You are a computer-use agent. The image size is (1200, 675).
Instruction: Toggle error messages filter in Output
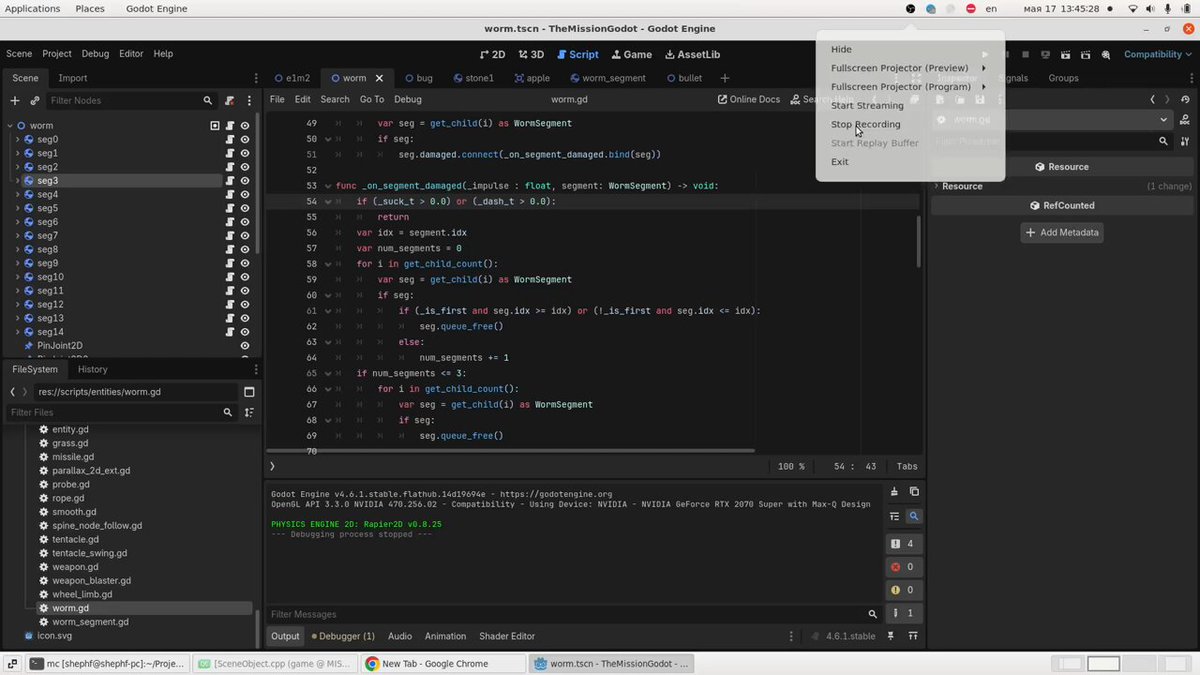[902, 567]
